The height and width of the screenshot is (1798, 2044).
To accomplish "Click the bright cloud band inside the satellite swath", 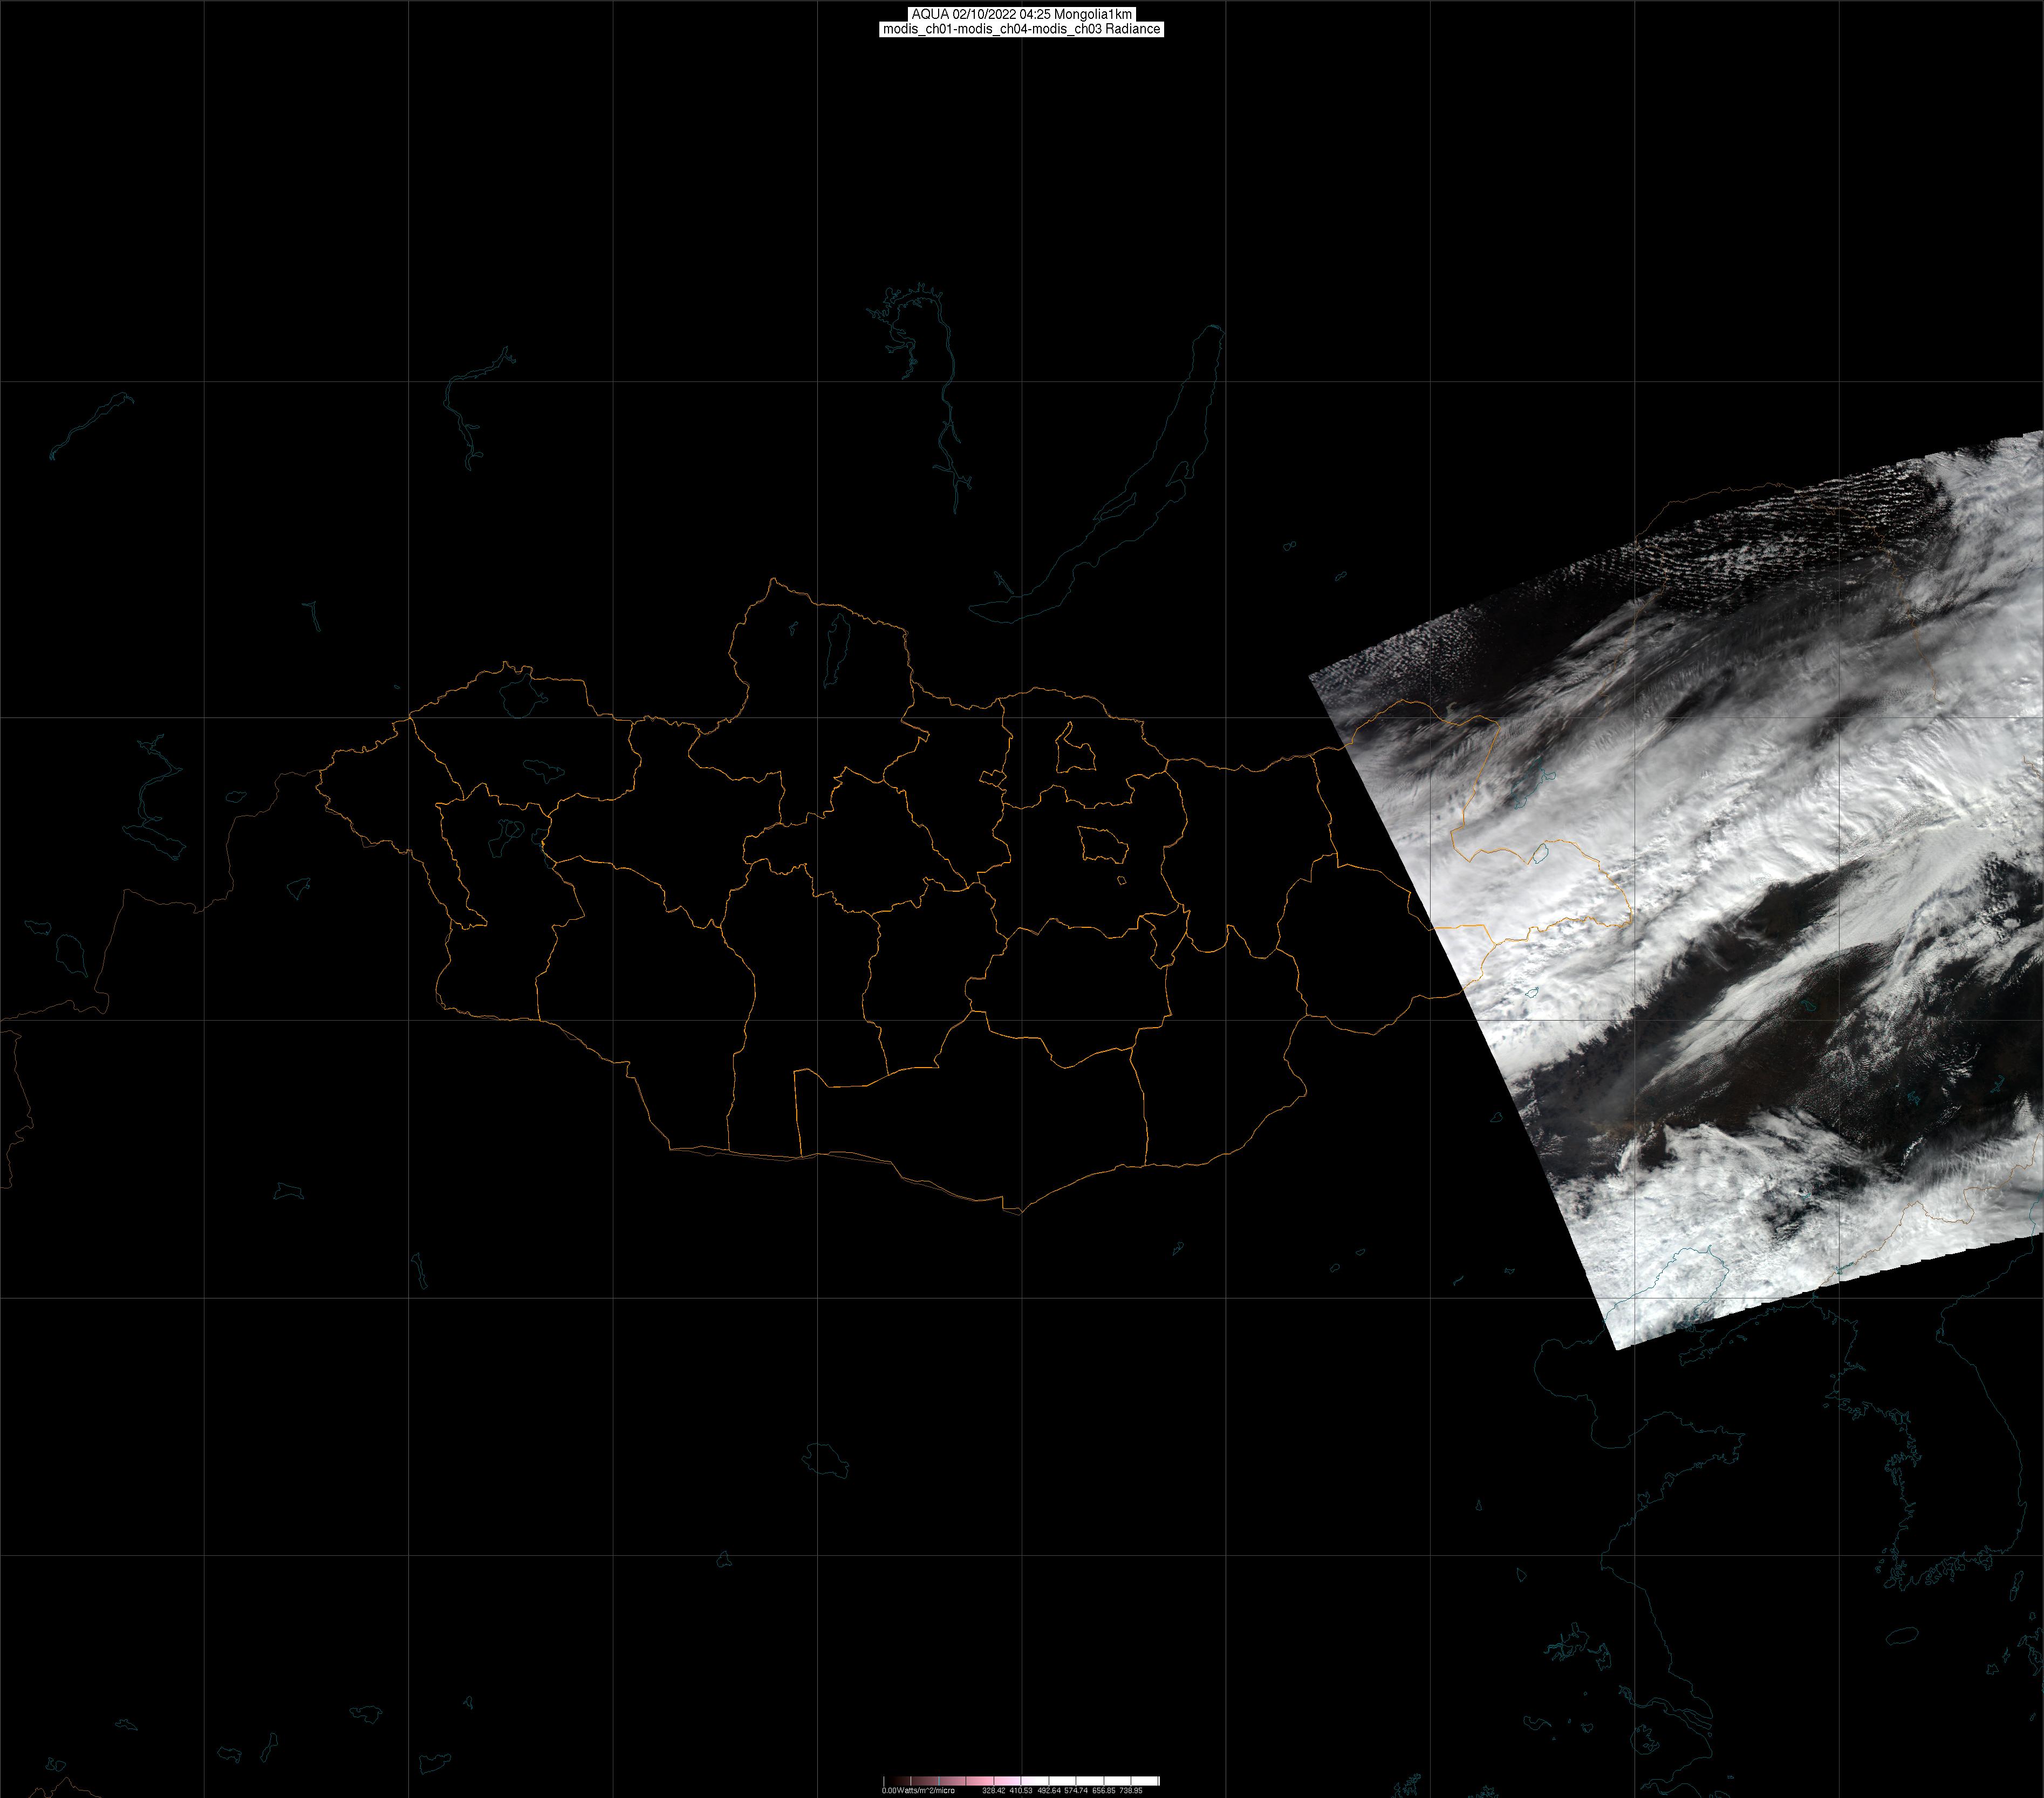I will (1760, 810).
